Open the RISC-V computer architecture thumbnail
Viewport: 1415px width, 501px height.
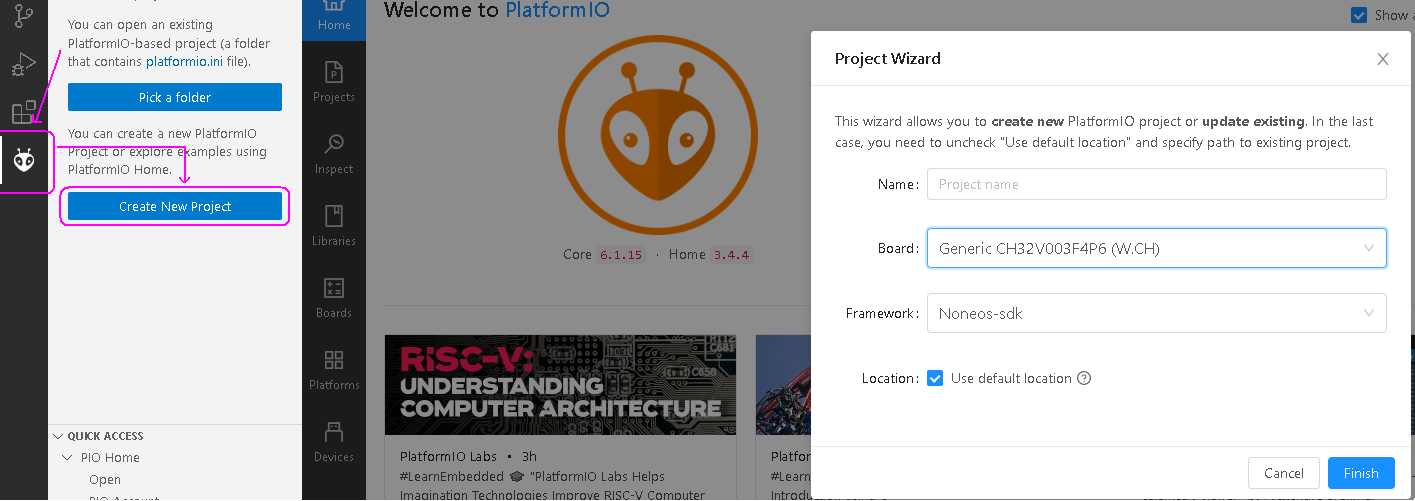[x=560, y=385]
